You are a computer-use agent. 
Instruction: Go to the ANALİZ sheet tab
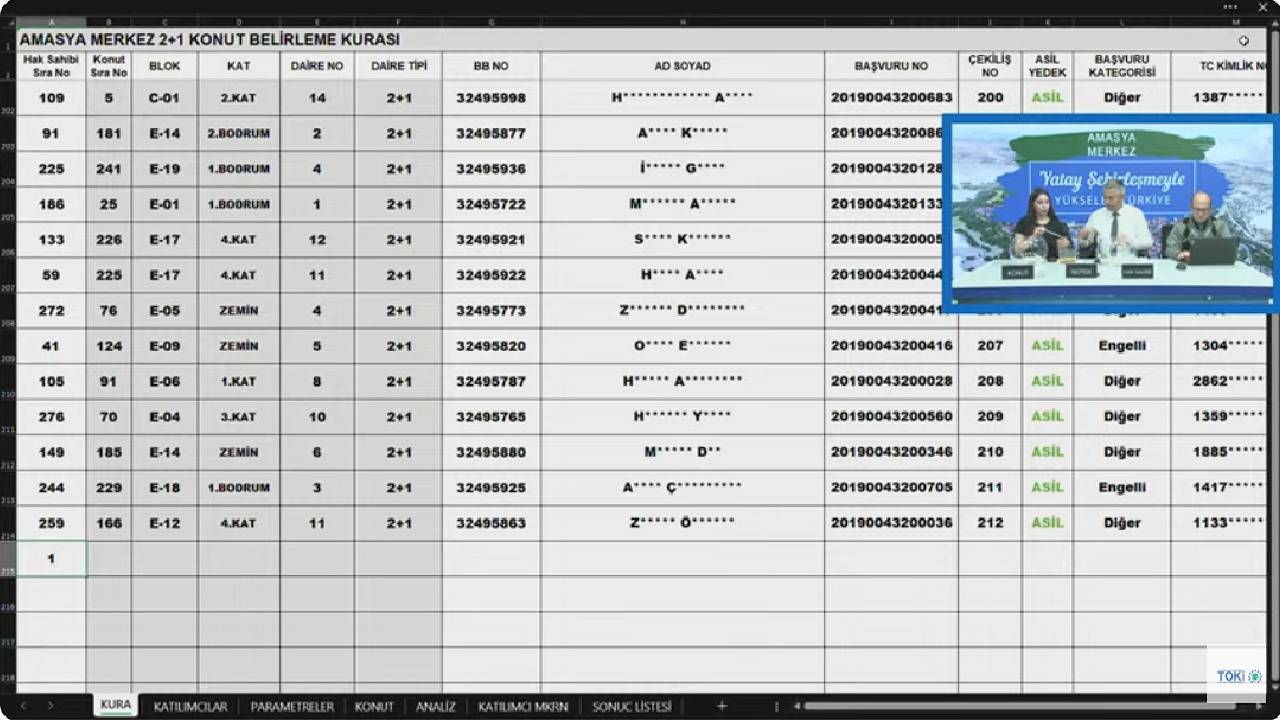click(x=436, y=706)
